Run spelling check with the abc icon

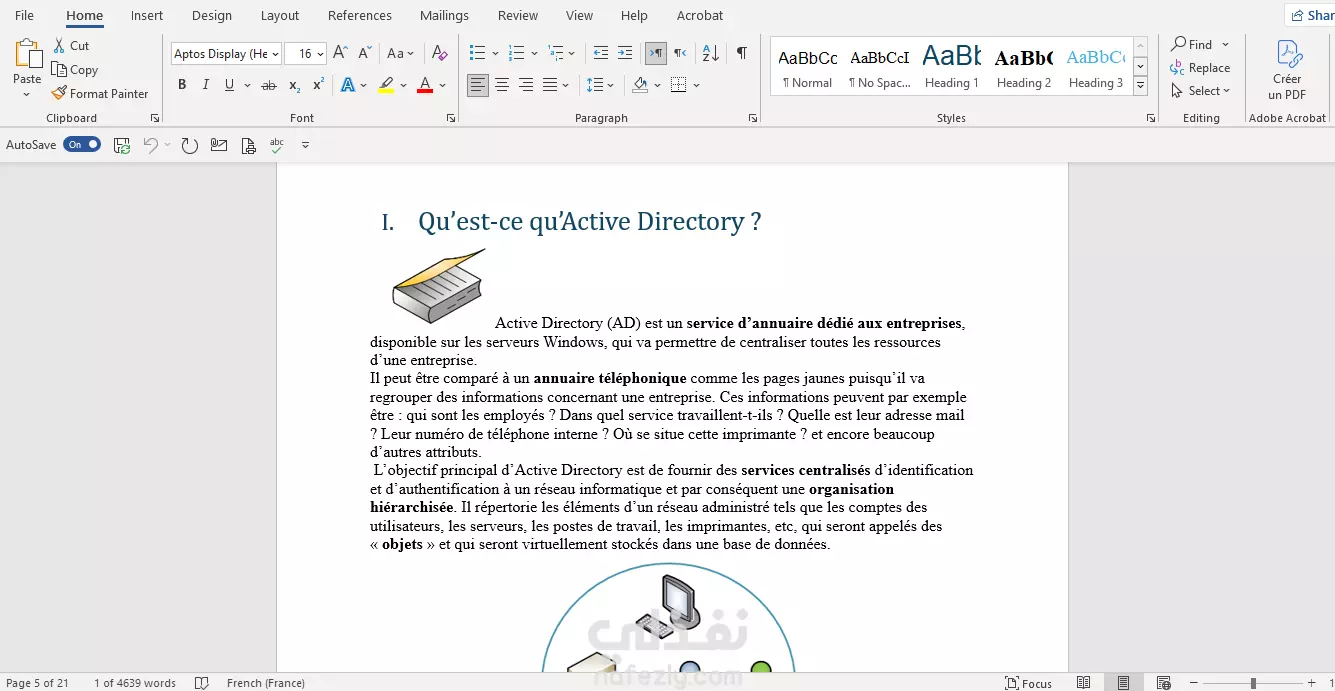pyautogui.click(x=277, y=145)
